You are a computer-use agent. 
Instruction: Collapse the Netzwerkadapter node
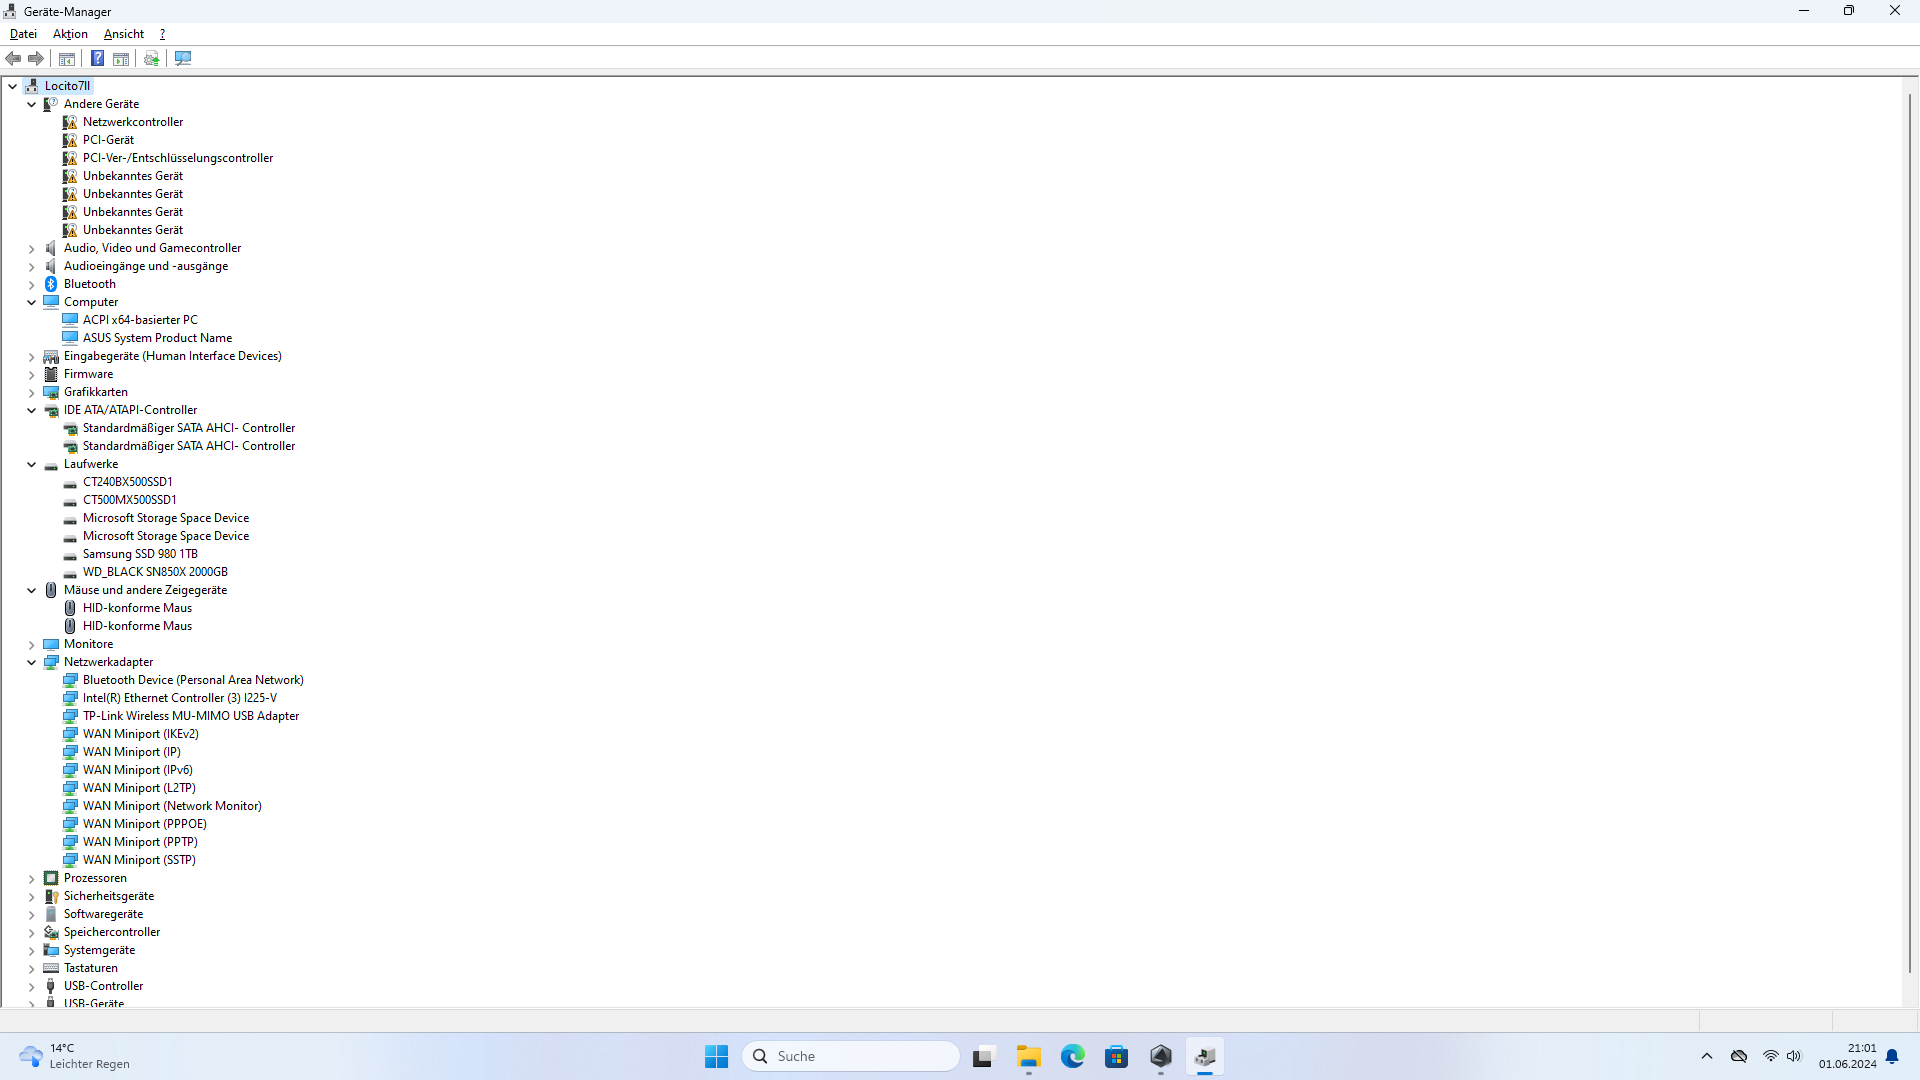(31, 662)
